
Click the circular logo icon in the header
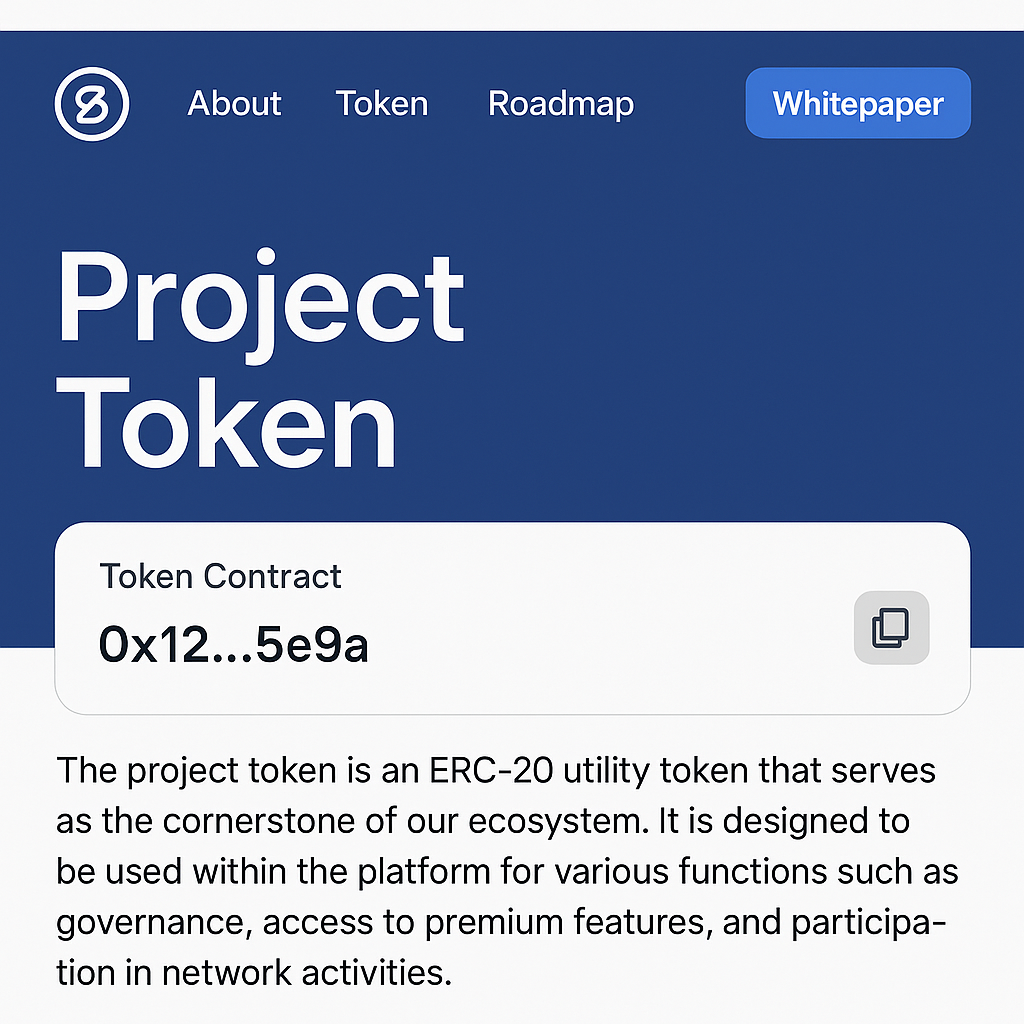point(91,103)
